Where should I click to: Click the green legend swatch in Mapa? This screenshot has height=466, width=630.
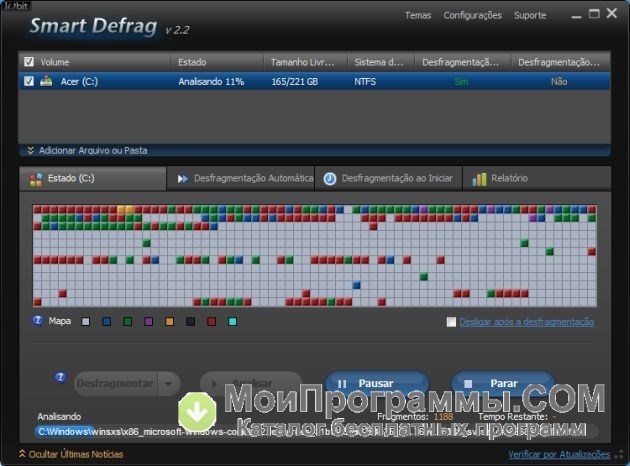(127, 321)
